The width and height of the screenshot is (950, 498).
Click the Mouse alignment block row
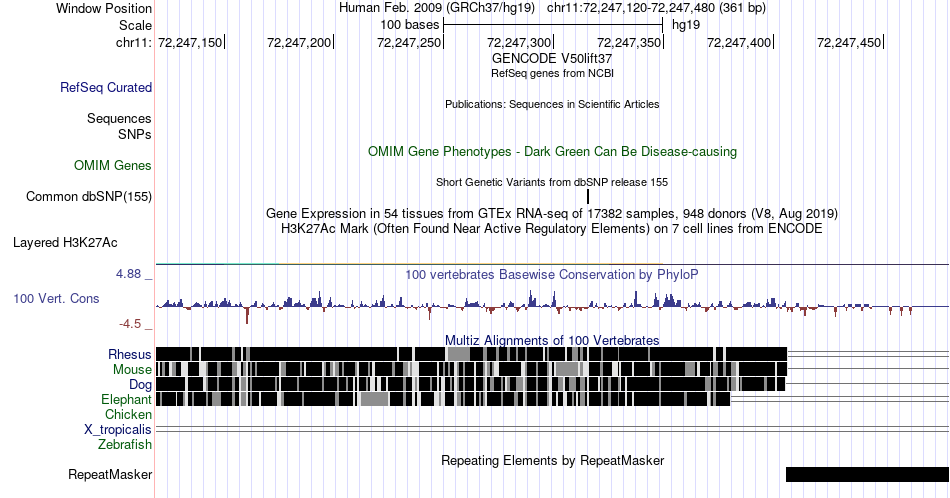tap(471, 369)
